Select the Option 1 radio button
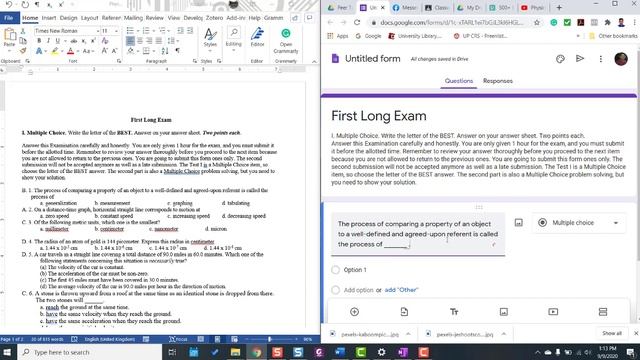The height and width of the screenshot is (360, 640). coord(336,270)
